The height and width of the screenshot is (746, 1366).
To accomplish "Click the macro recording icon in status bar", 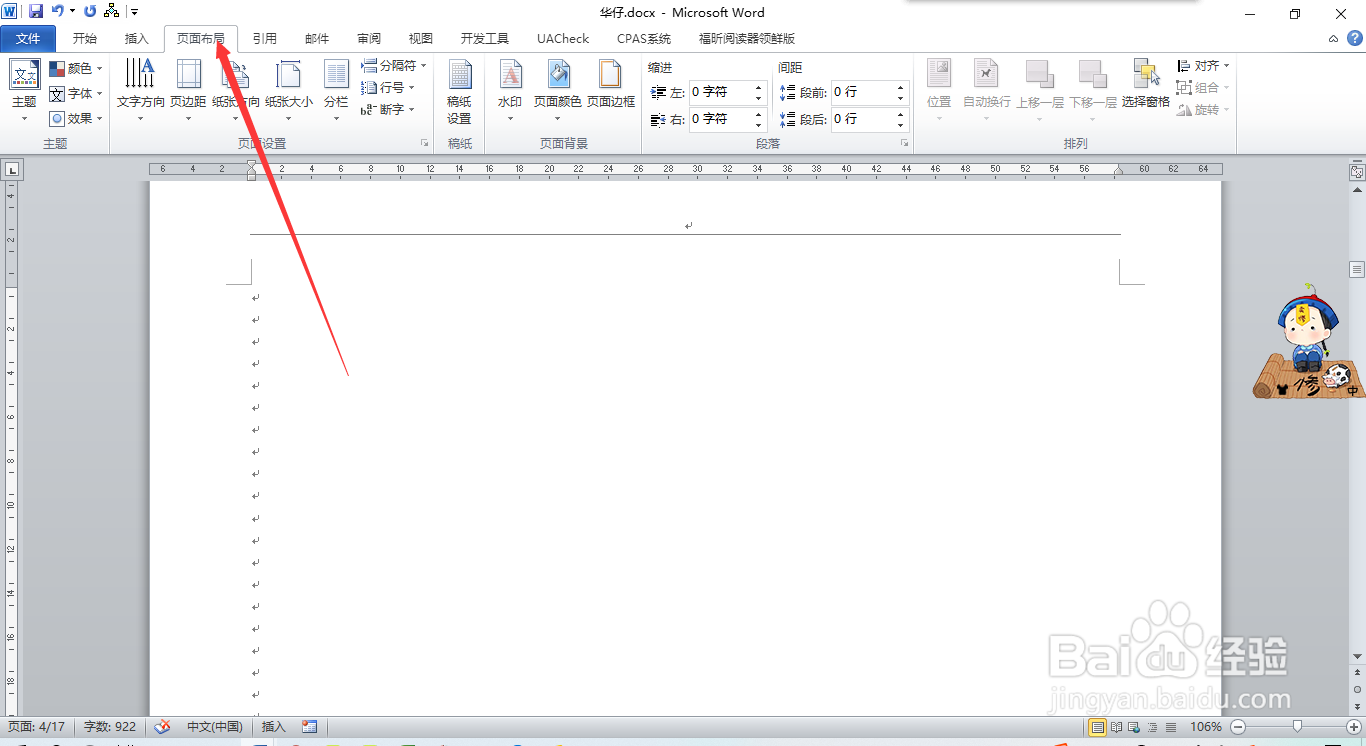I will coord(309,727).
